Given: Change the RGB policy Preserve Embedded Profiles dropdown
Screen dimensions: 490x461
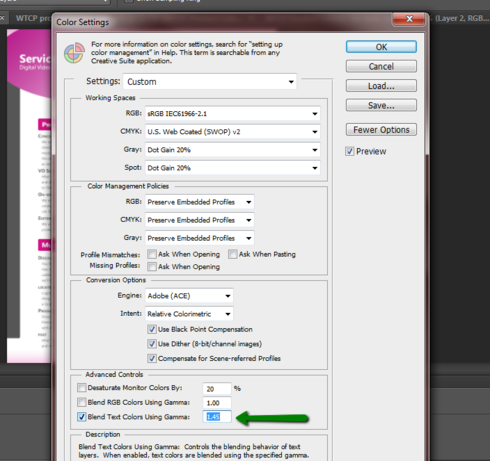Looking at the screenshot, I should [200, 202].
